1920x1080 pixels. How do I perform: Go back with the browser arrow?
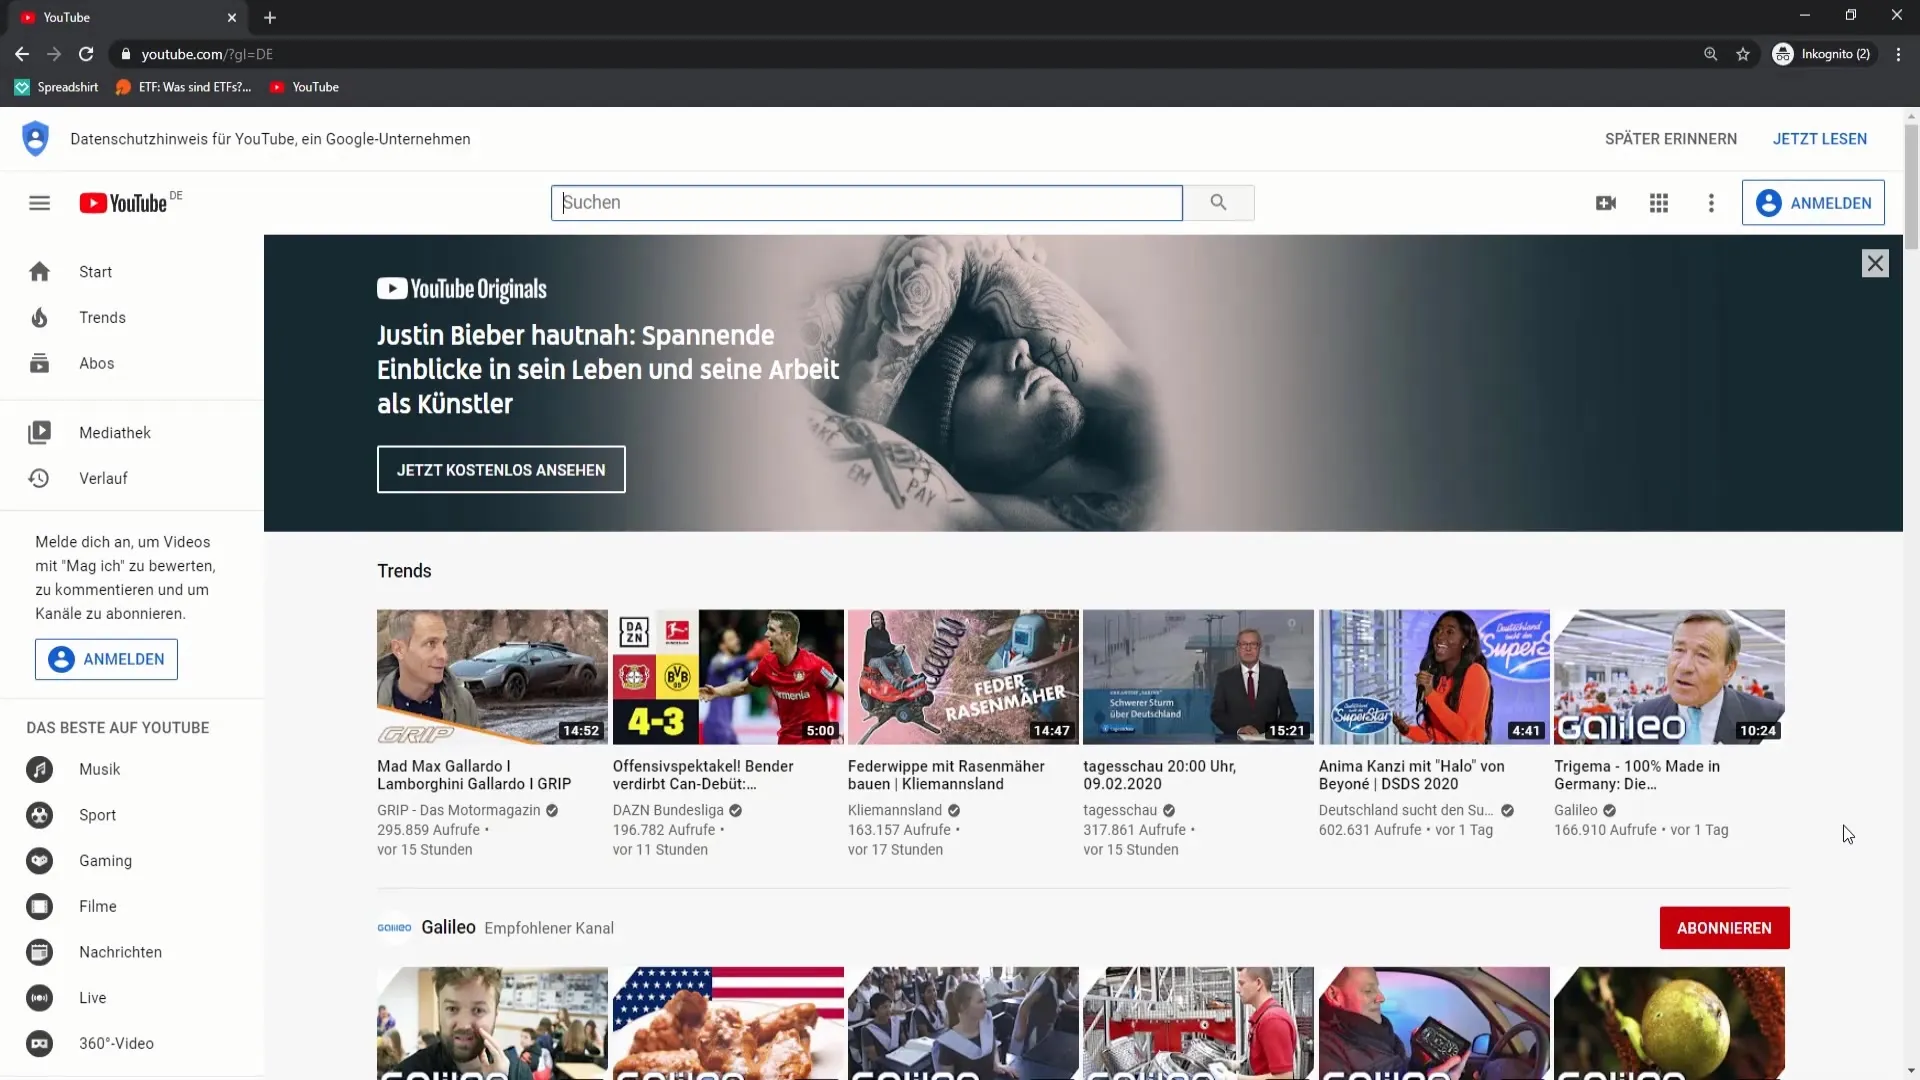[x=22, y=54]
